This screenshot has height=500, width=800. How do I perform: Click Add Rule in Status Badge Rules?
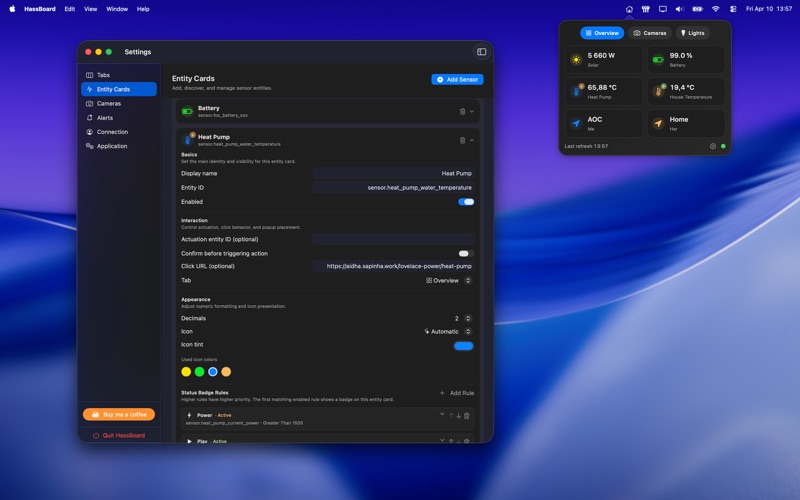[457, 393]
